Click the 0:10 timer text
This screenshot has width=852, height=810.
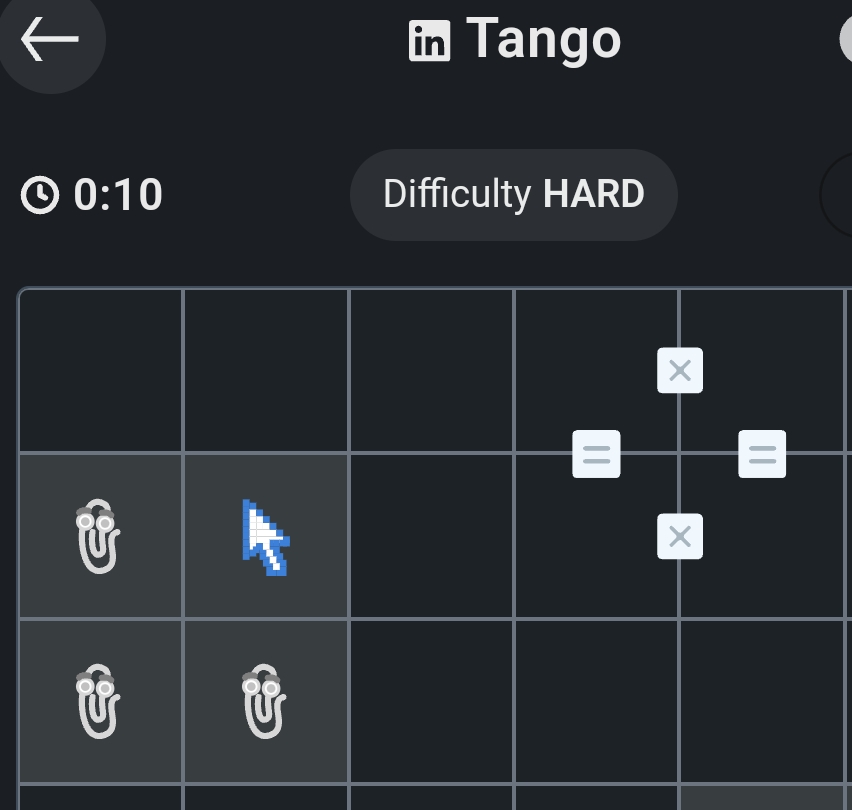[118, 195]
